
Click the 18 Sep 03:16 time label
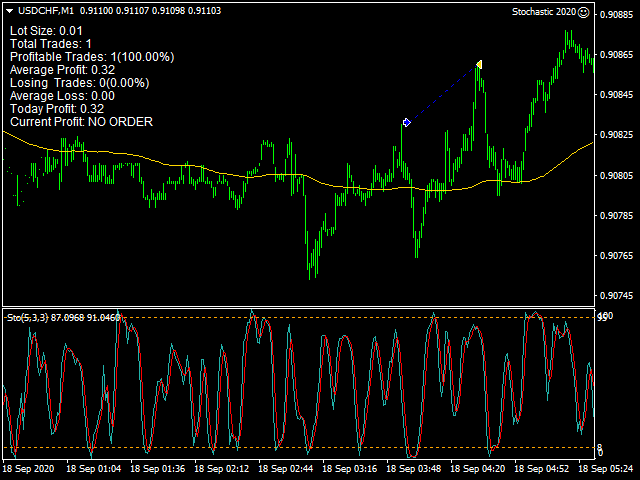[x=350, y=469]
